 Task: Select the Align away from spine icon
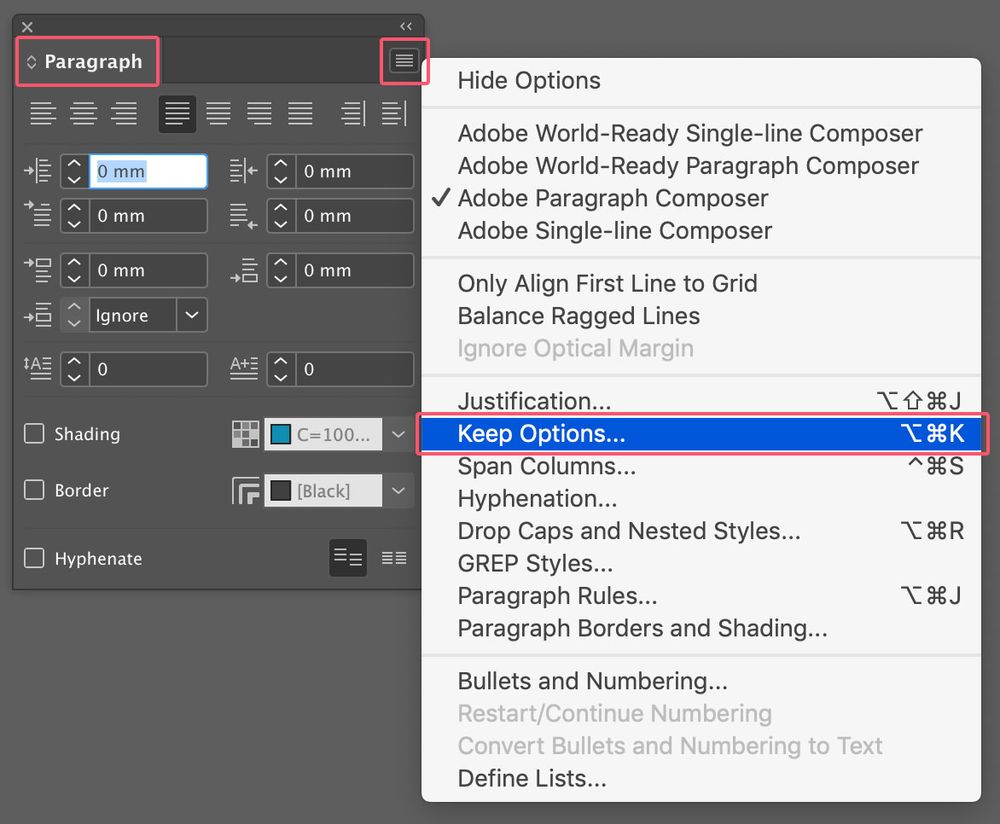click(x=394, y=114)
